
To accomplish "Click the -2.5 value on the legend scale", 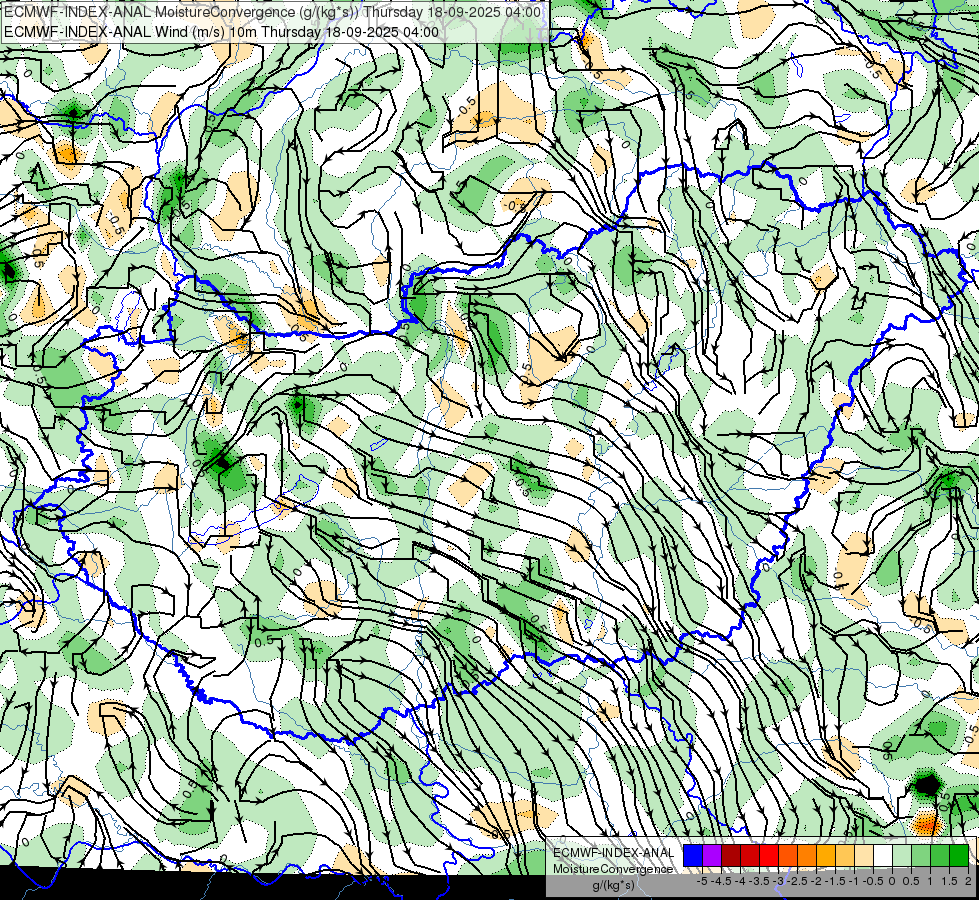I will tap(797, 881).
